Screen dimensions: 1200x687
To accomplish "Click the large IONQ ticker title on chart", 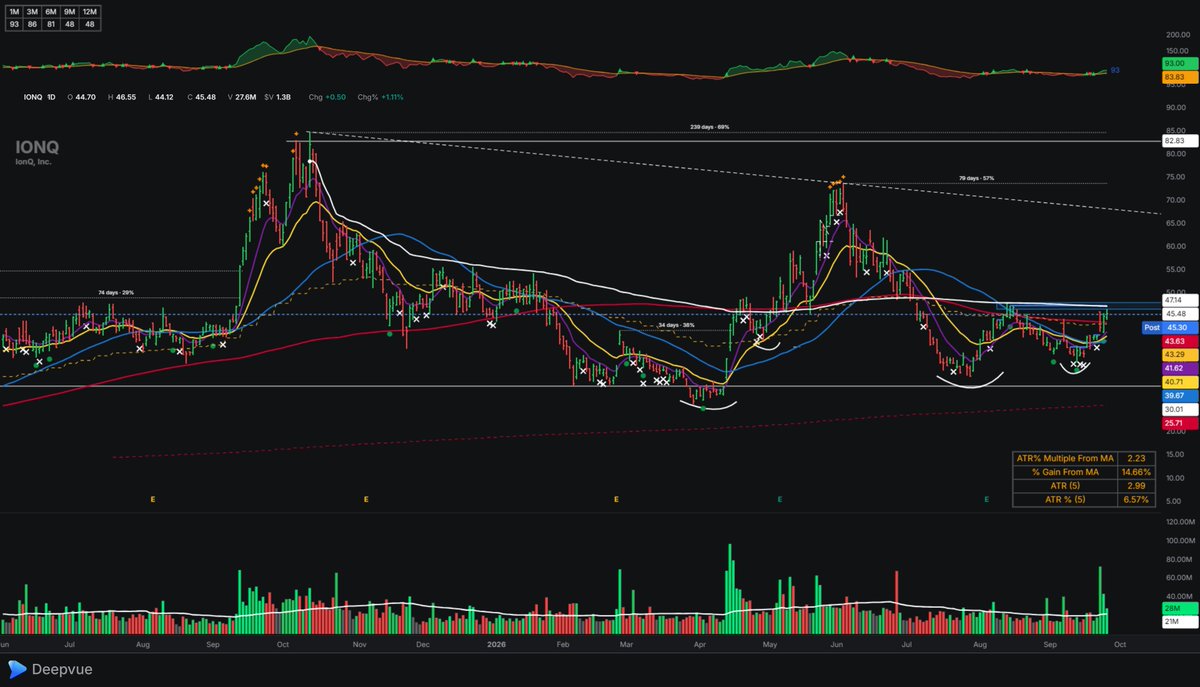I will 37,146.
